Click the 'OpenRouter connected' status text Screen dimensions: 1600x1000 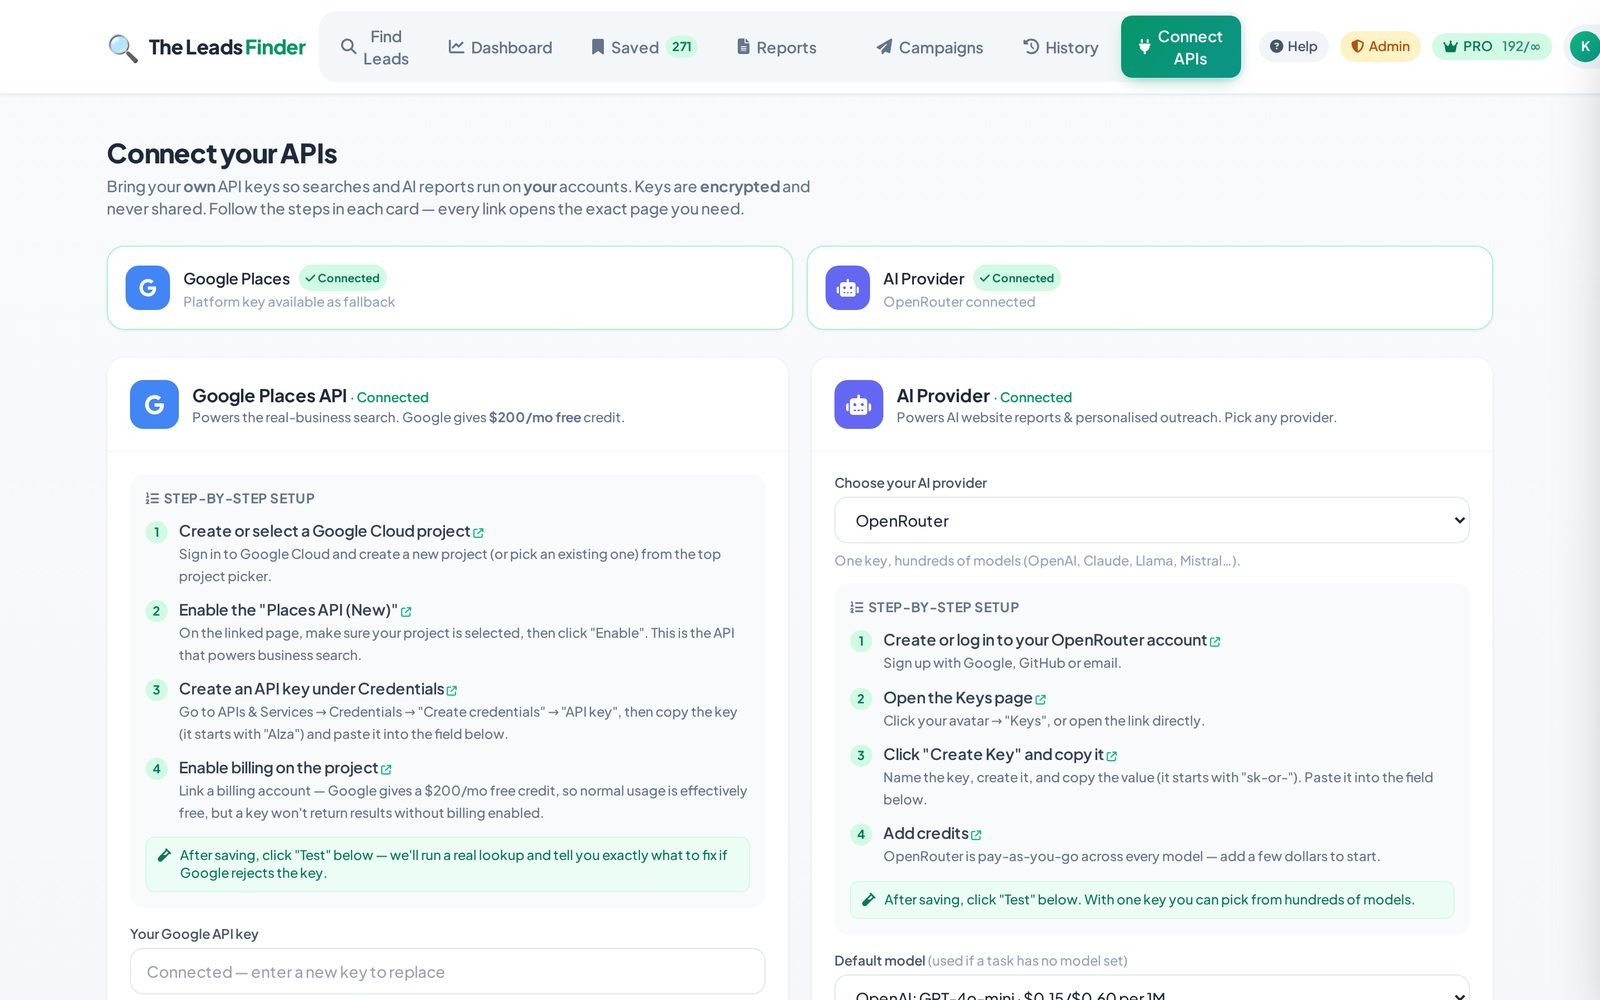[x=959, y=302]
